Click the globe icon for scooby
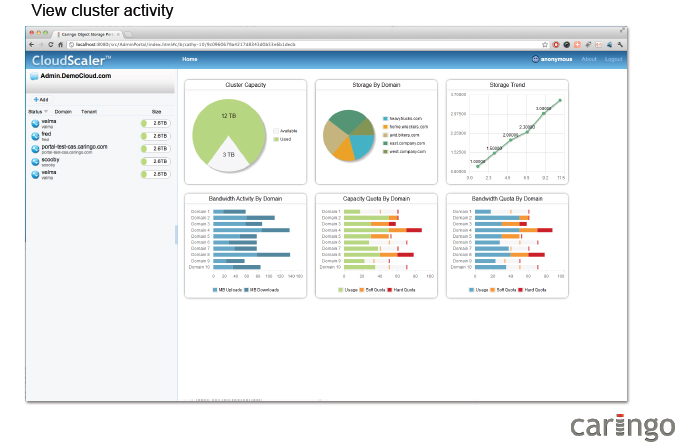 point(35,162)
